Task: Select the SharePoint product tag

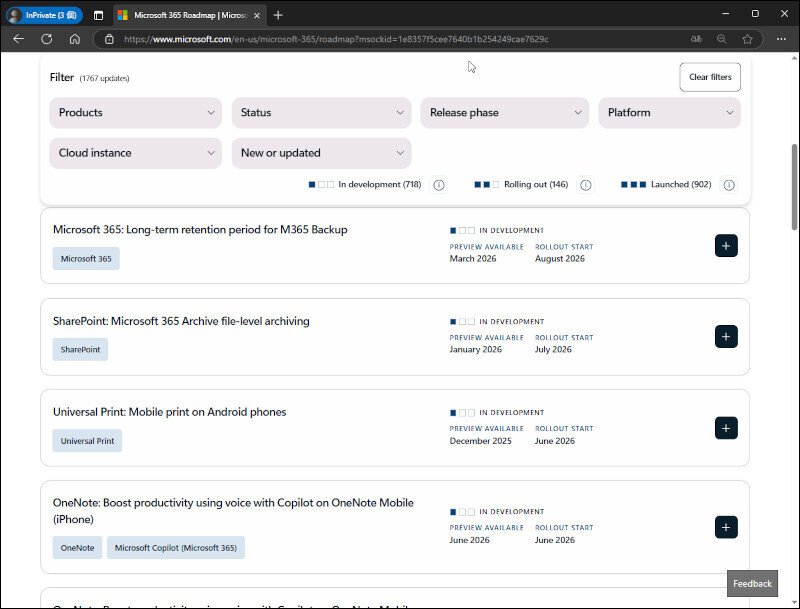Action: pos(80,349)
